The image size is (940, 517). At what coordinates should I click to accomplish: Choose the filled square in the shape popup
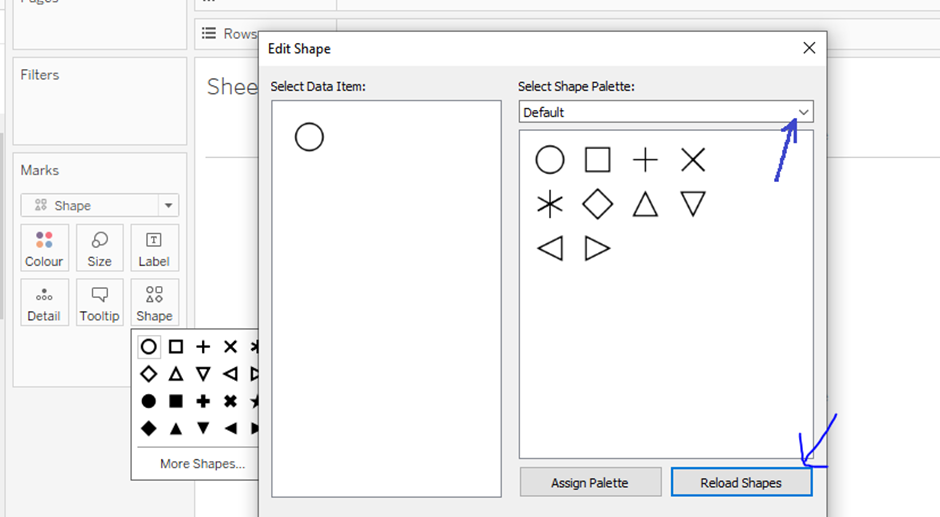coord(176,401)
